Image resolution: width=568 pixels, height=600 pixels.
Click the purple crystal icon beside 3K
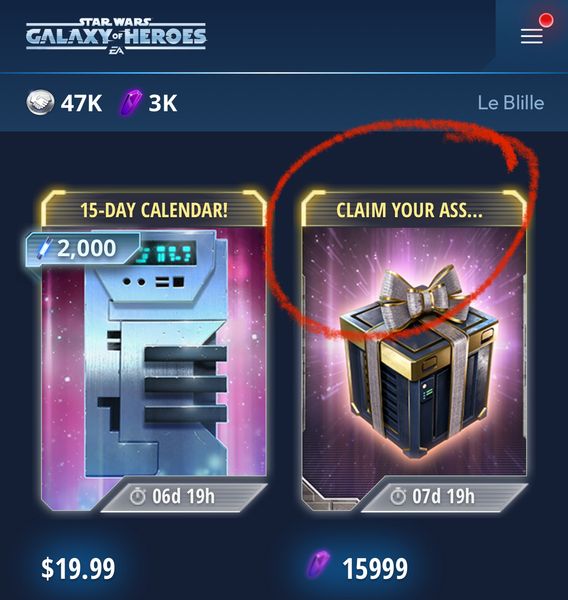[131, 103]
